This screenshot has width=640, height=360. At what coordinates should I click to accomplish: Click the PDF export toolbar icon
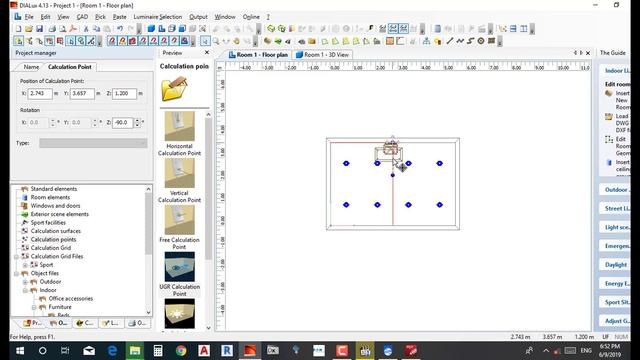pos(73,29)
